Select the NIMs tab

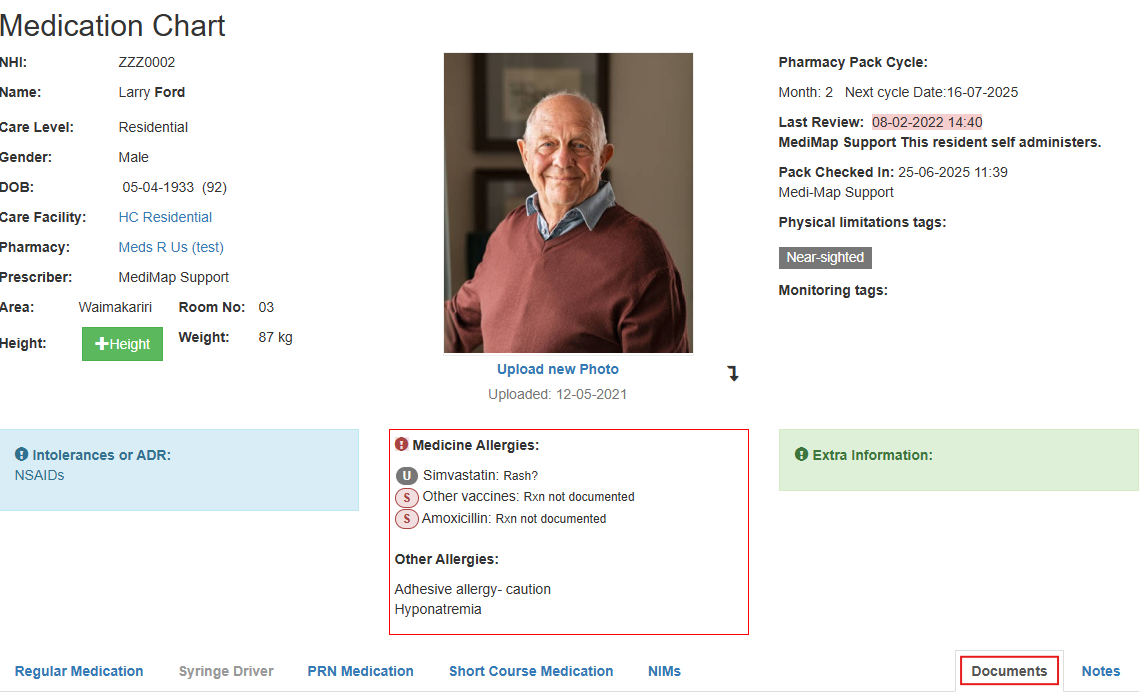(664, 671)
